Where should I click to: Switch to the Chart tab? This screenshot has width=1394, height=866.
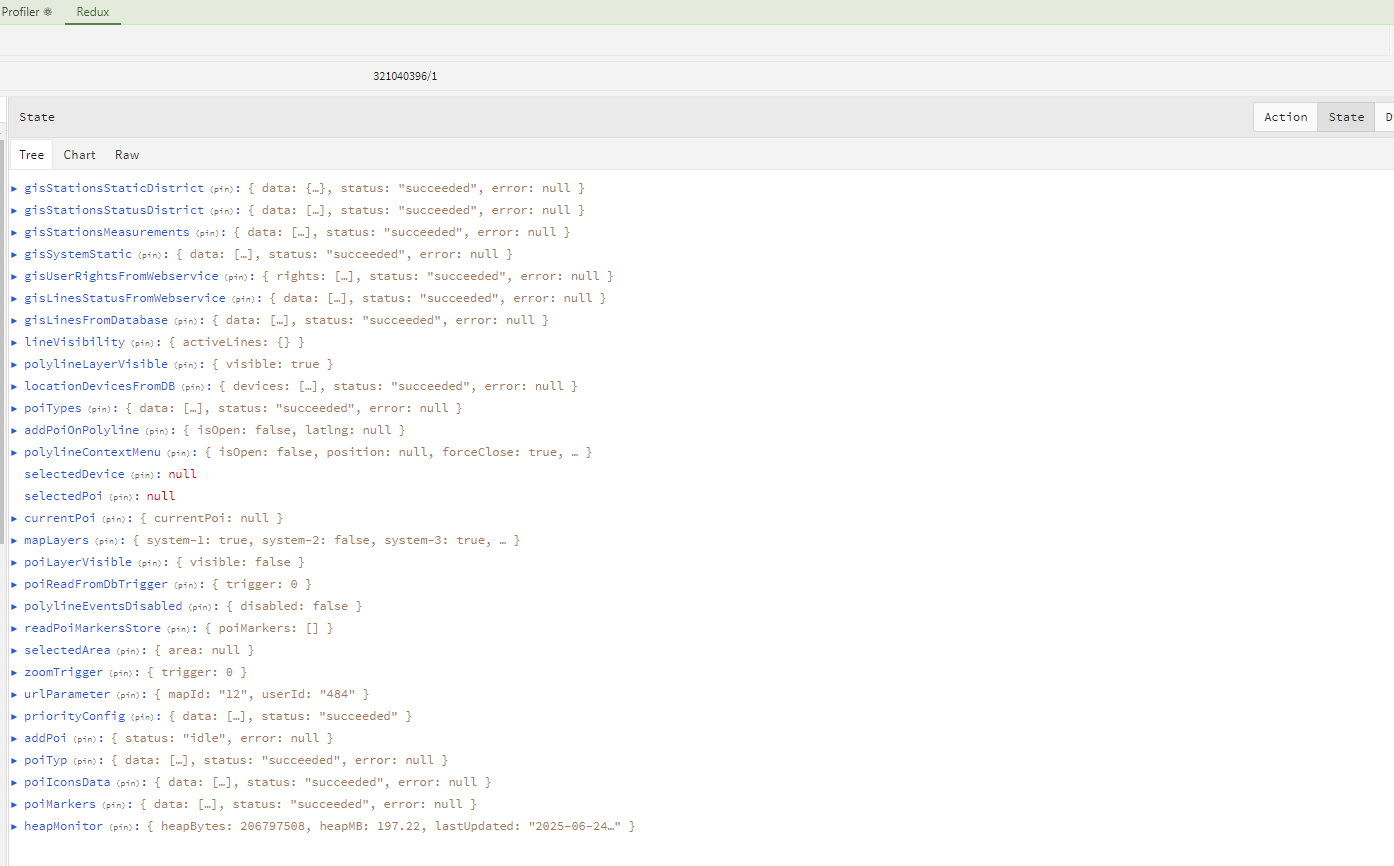click(79, 155)
